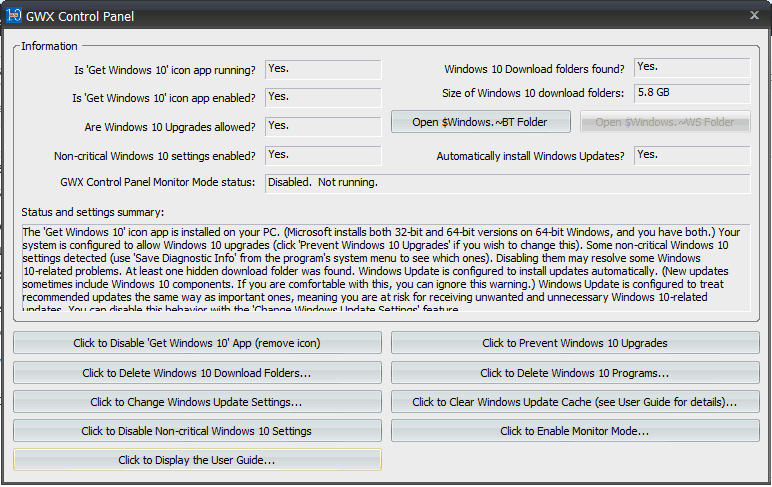Select the 'Upgrades allowed' status field
Screen dimensions: 772x487
tap(323, 127)
